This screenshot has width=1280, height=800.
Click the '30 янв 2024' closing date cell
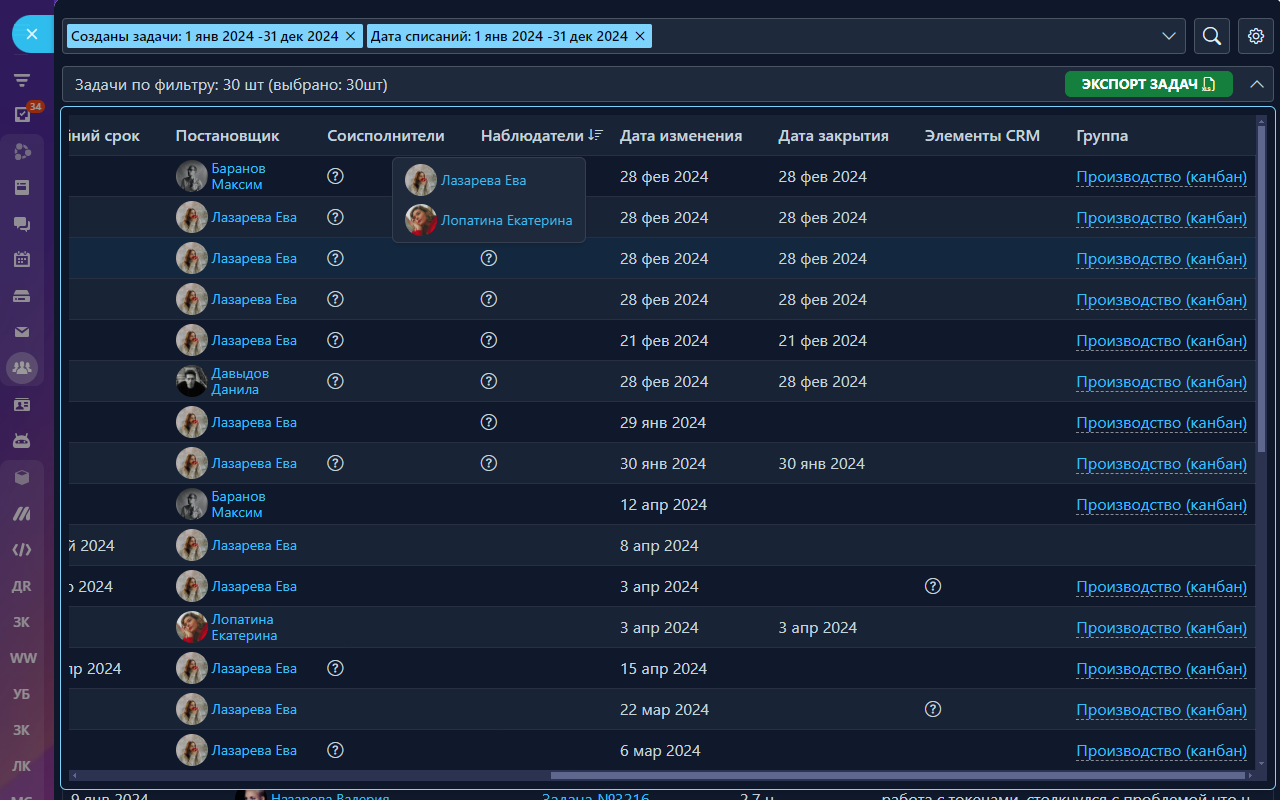[x=822, y=464]
